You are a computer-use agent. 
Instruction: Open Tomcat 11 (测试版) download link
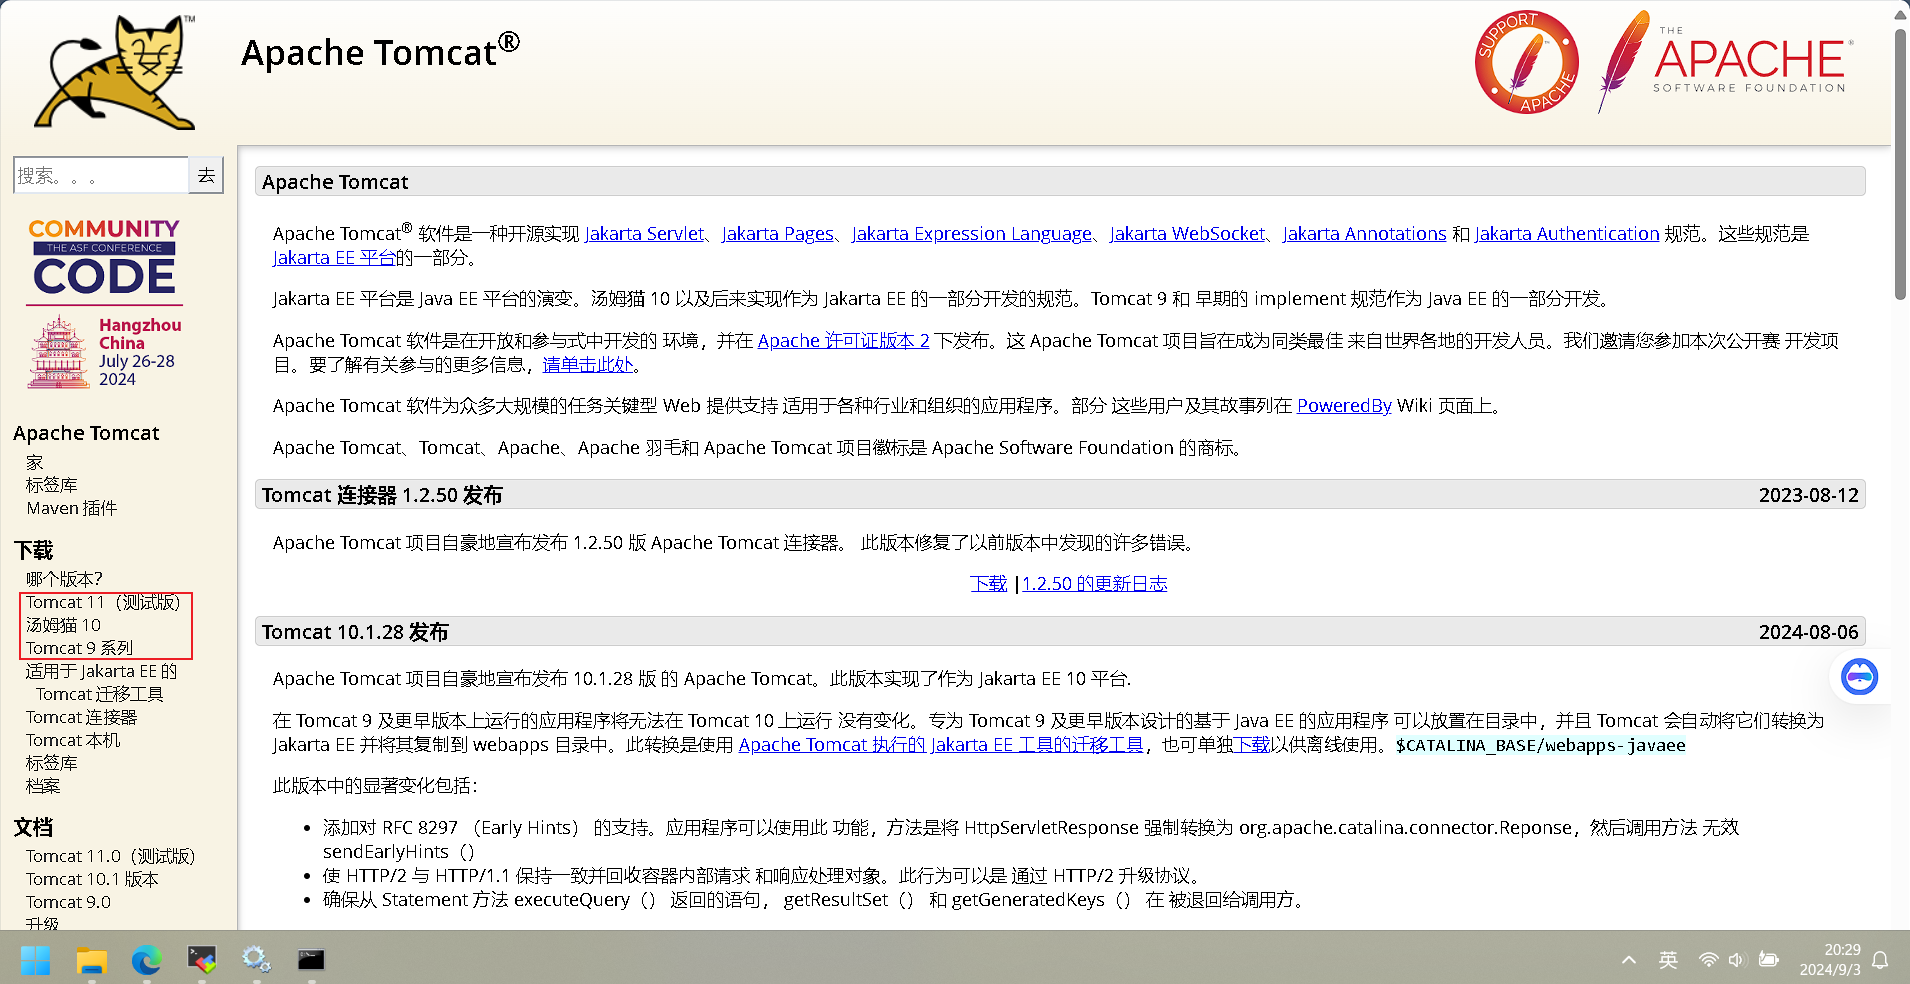103,602
